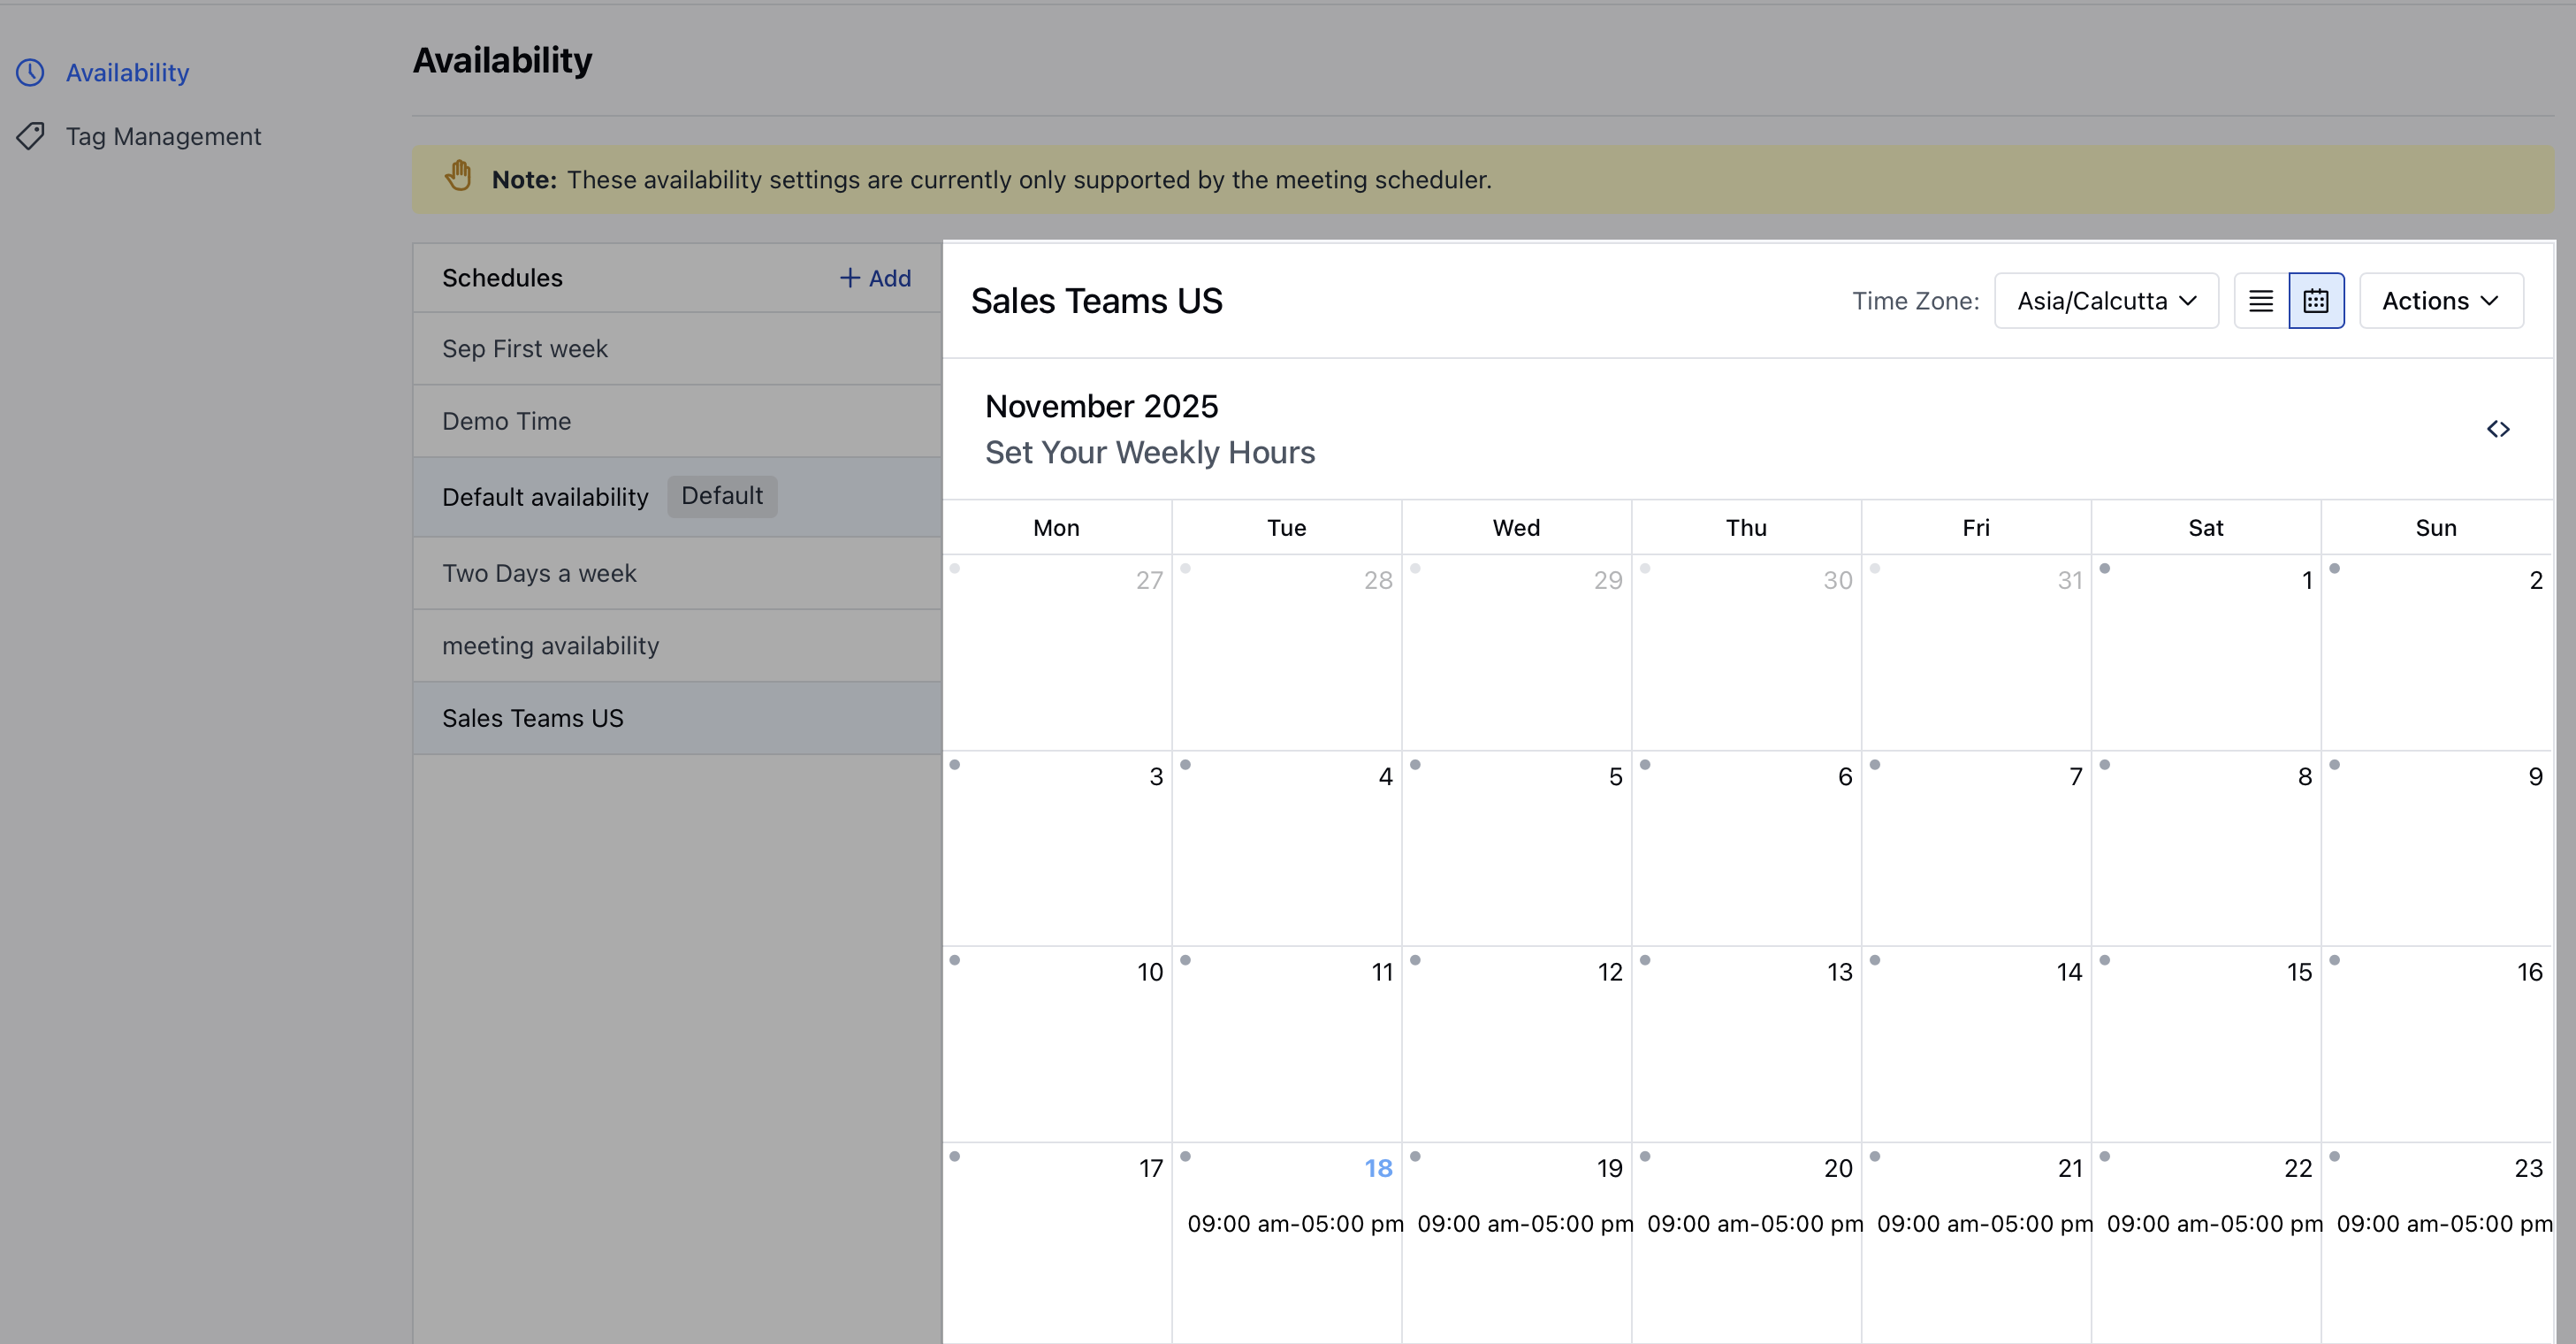The image size is (2576, 1344).
Task: Select the Demo Time schedule
Action: 507,421
